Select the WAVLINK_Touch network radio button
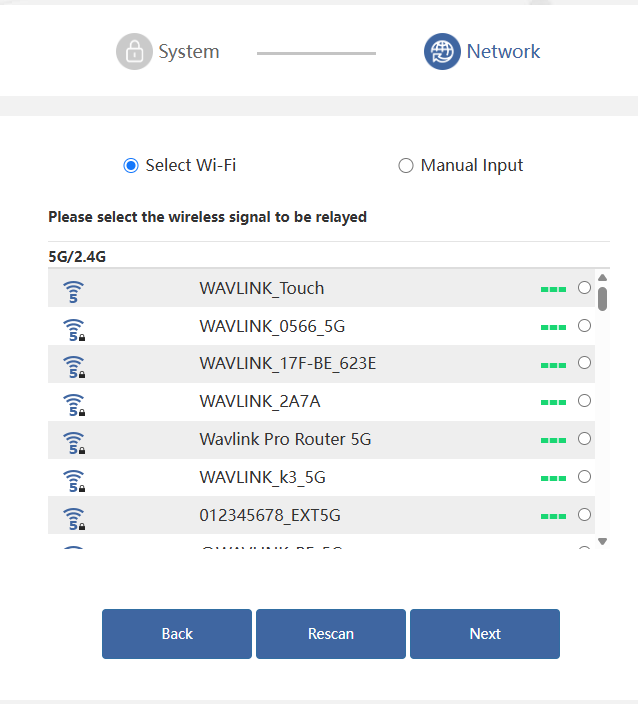 pyautogui.click(x=584, y=287)
